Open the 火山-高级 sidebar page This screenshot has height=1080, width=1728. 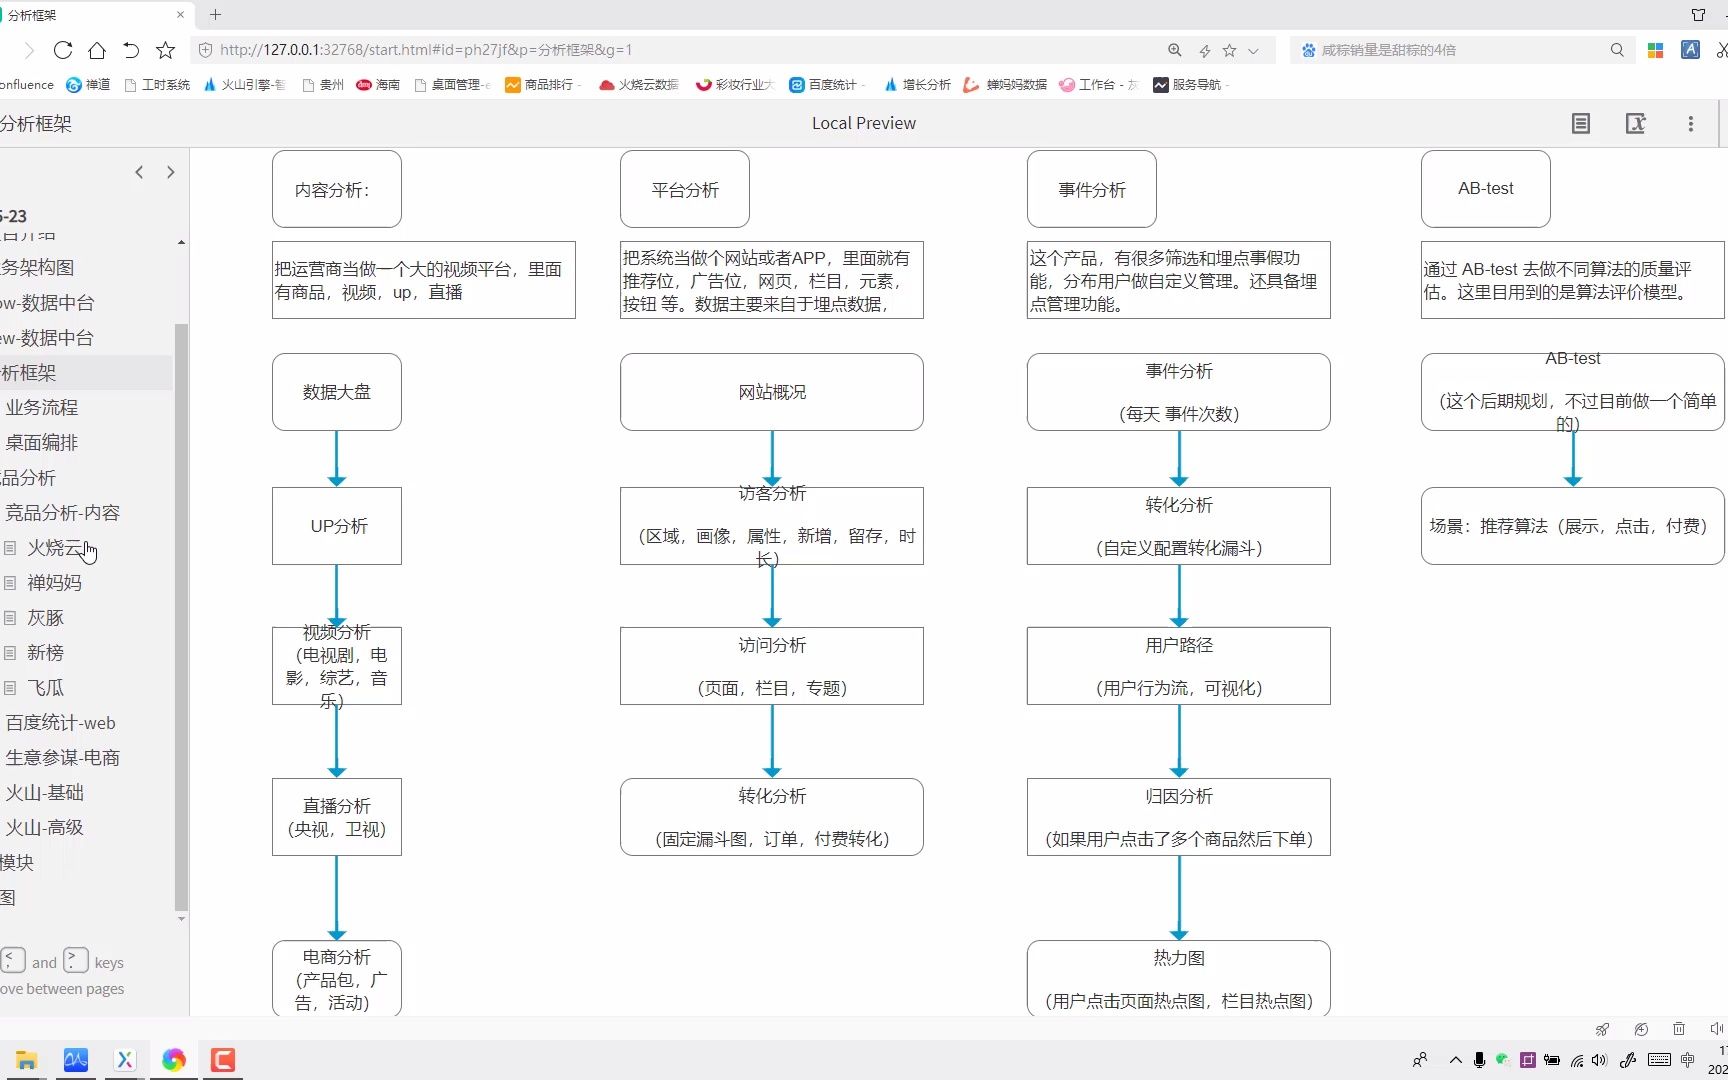45,828
